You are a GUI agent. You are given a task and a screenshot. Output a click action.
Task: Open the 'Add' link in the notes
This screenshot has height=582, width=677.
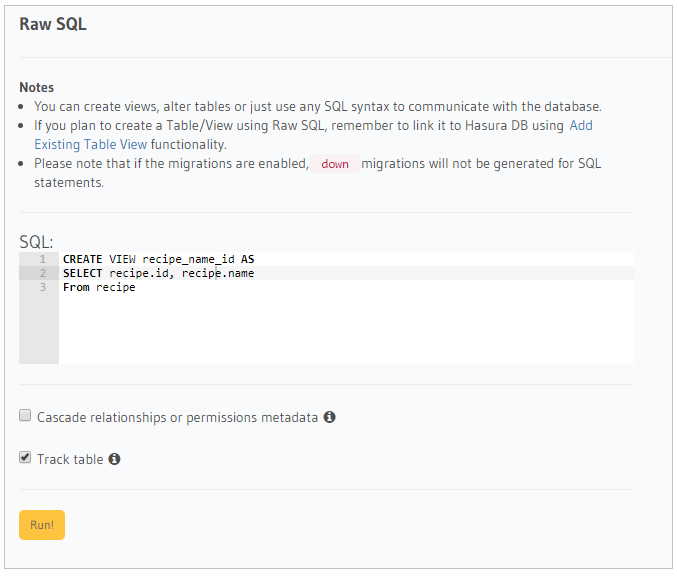point(581,126)
